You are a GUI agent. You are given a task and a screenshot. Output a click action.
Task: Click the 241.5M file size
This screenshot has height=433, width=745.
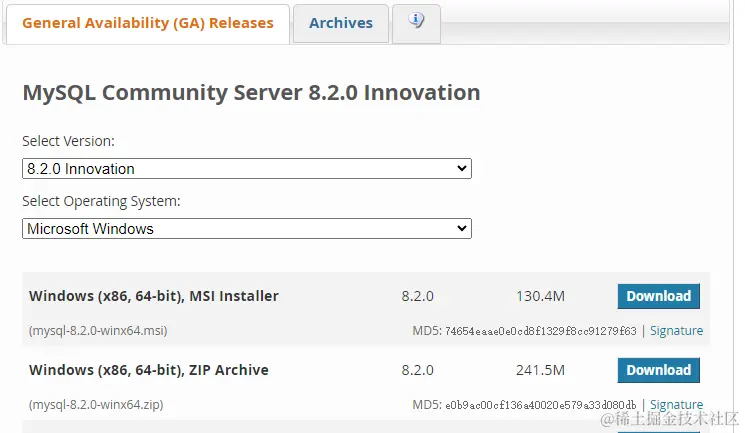tap(540, 370)
